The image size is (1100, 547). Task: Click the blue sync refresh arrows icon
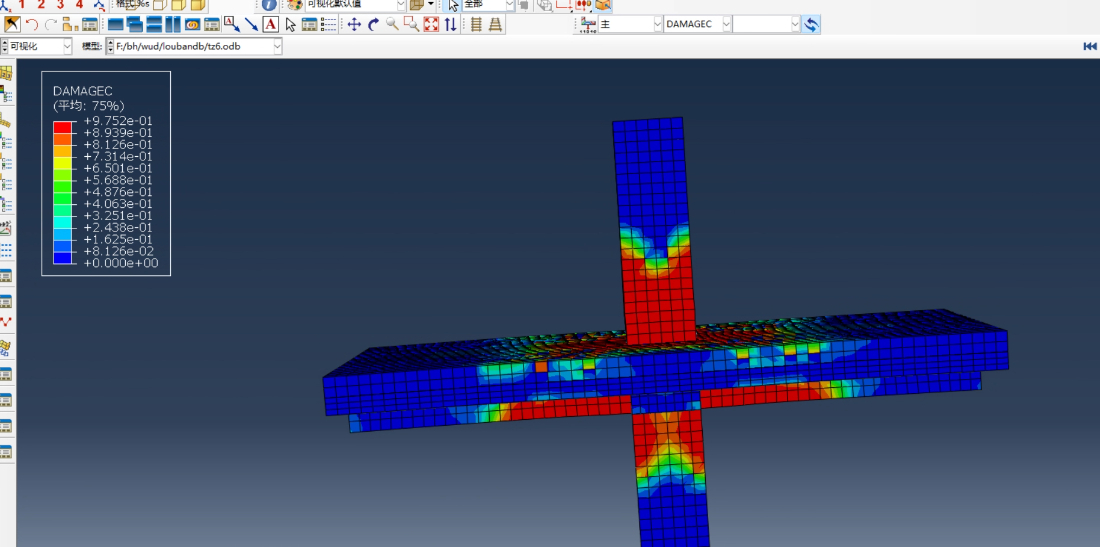[x=811, y=25]
